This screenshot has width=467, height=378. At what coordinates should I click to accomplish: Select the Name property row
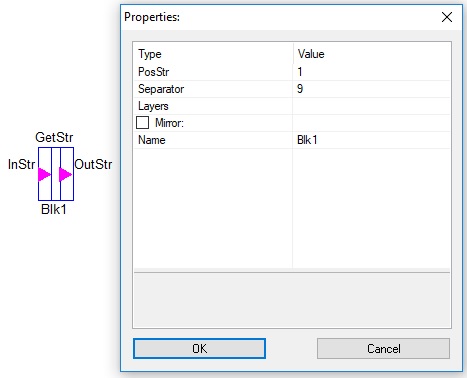tap(292, 140)
